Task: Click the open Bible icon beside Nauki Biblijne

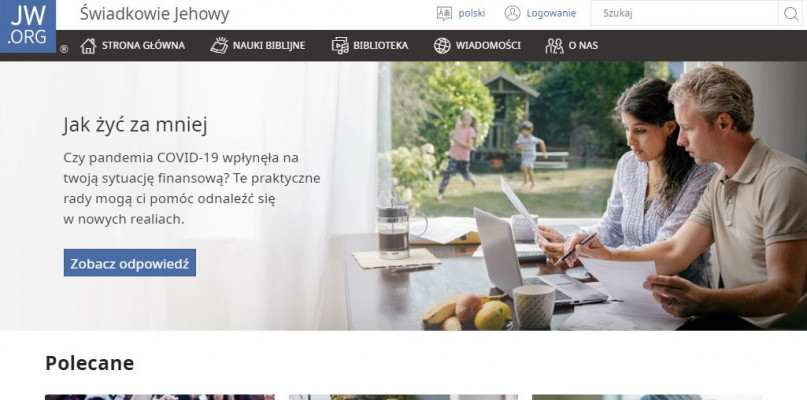Action: (219, 45)
